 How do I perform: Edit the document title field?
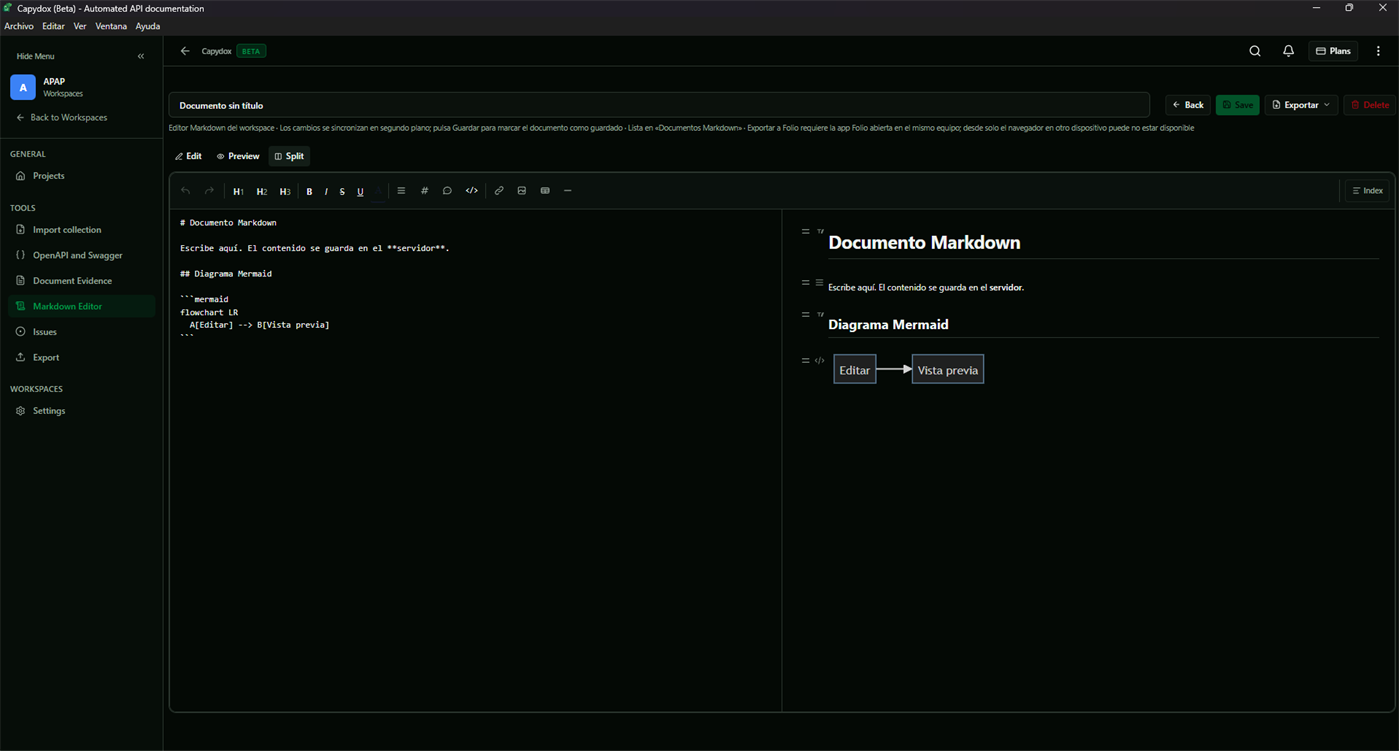(659, 105)
